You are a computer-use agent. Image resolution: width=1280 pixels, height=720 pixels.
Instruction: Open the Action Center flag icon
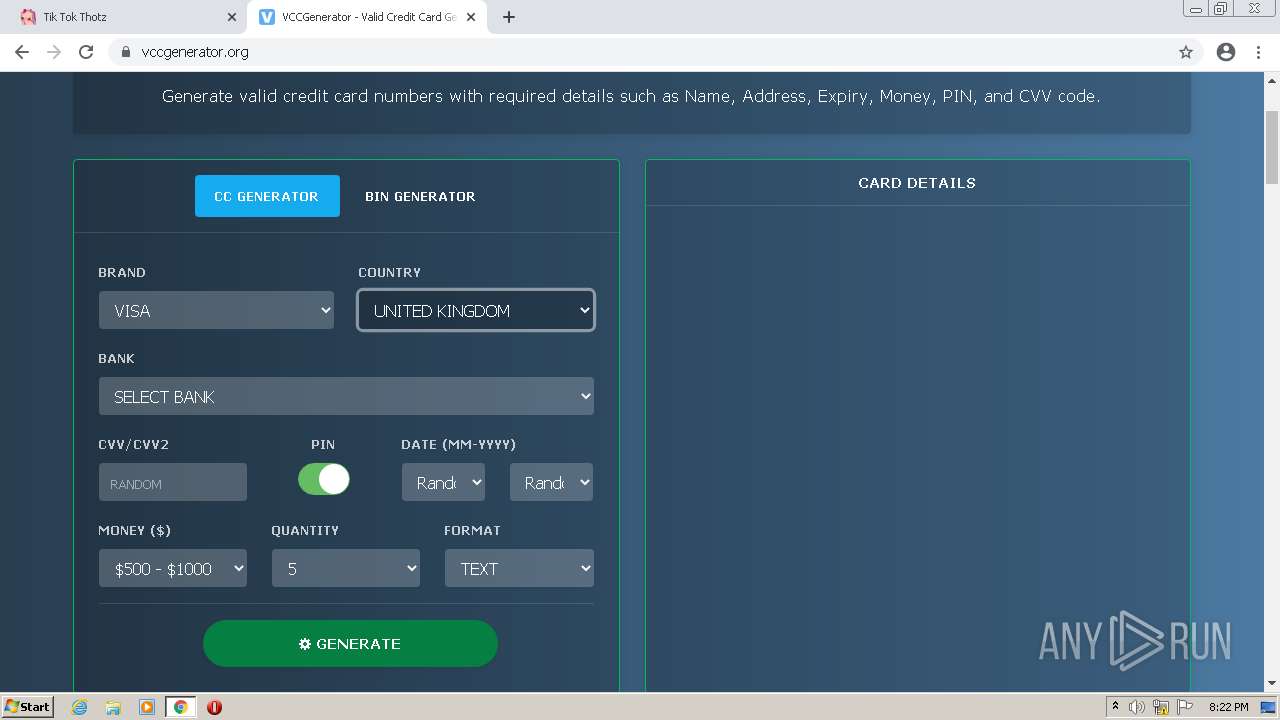1185,707
